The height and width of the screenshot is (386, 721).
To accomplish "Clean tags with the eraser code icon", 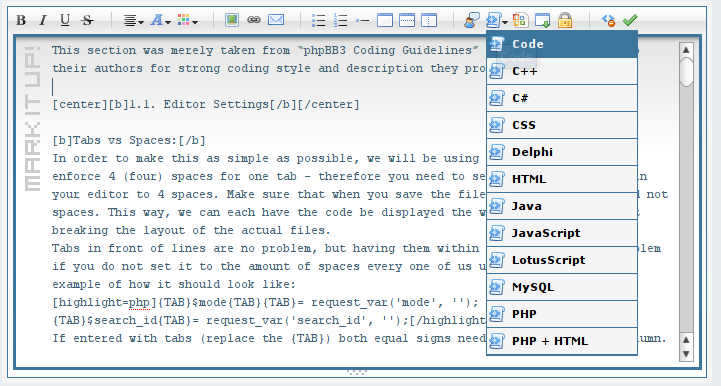I will 608,20.
